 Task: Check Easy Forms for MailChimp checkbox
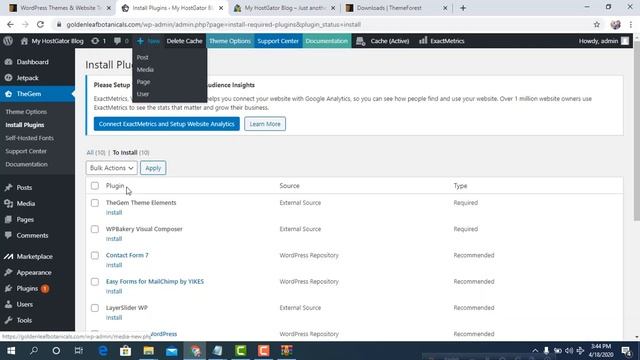[x=95, y=282]
